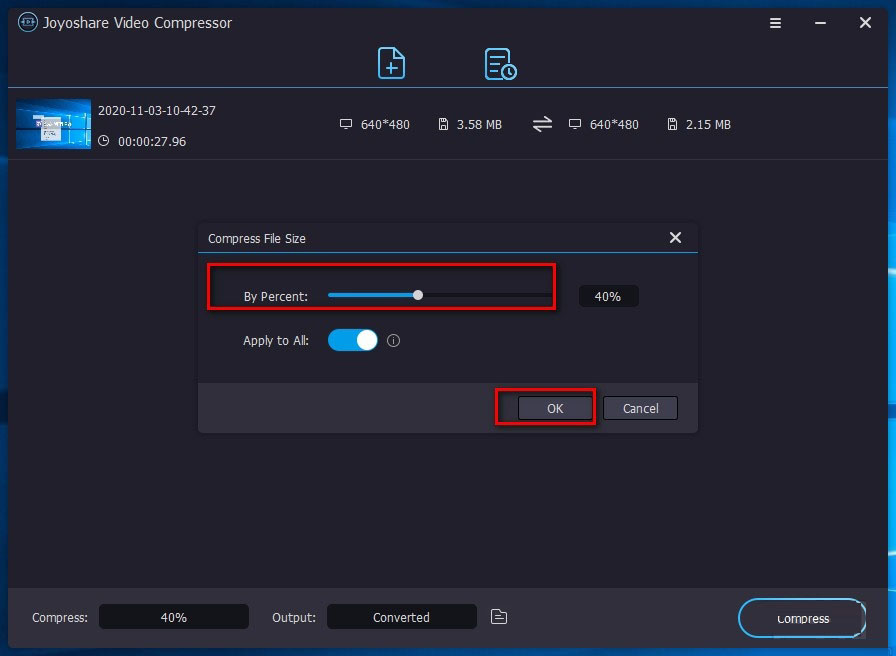Open the Joyoshare logo icon

(27, 22)
